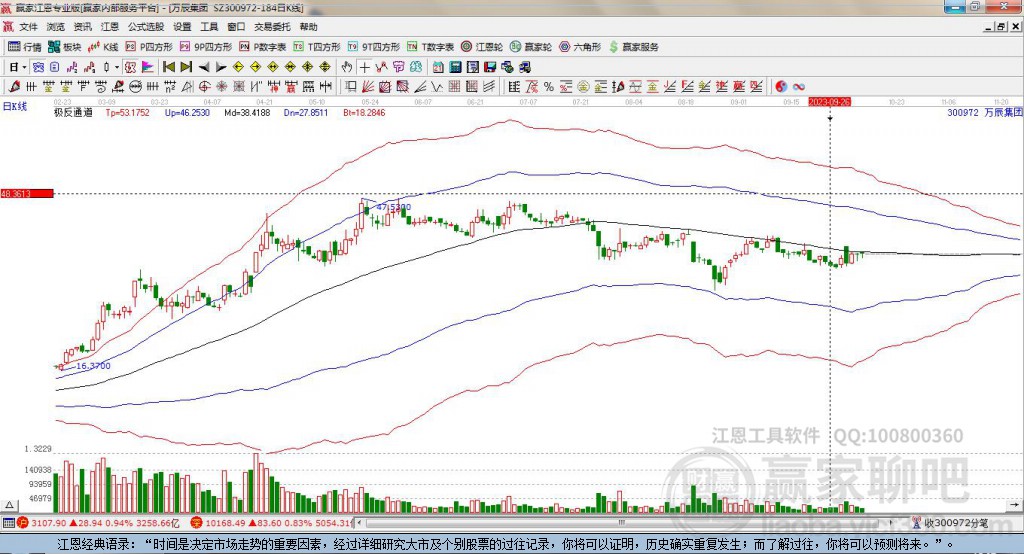The height and width of the screenshot is (554, 1024).
Task: Select the red pencil drawing tool
Action: click(14, 86)
